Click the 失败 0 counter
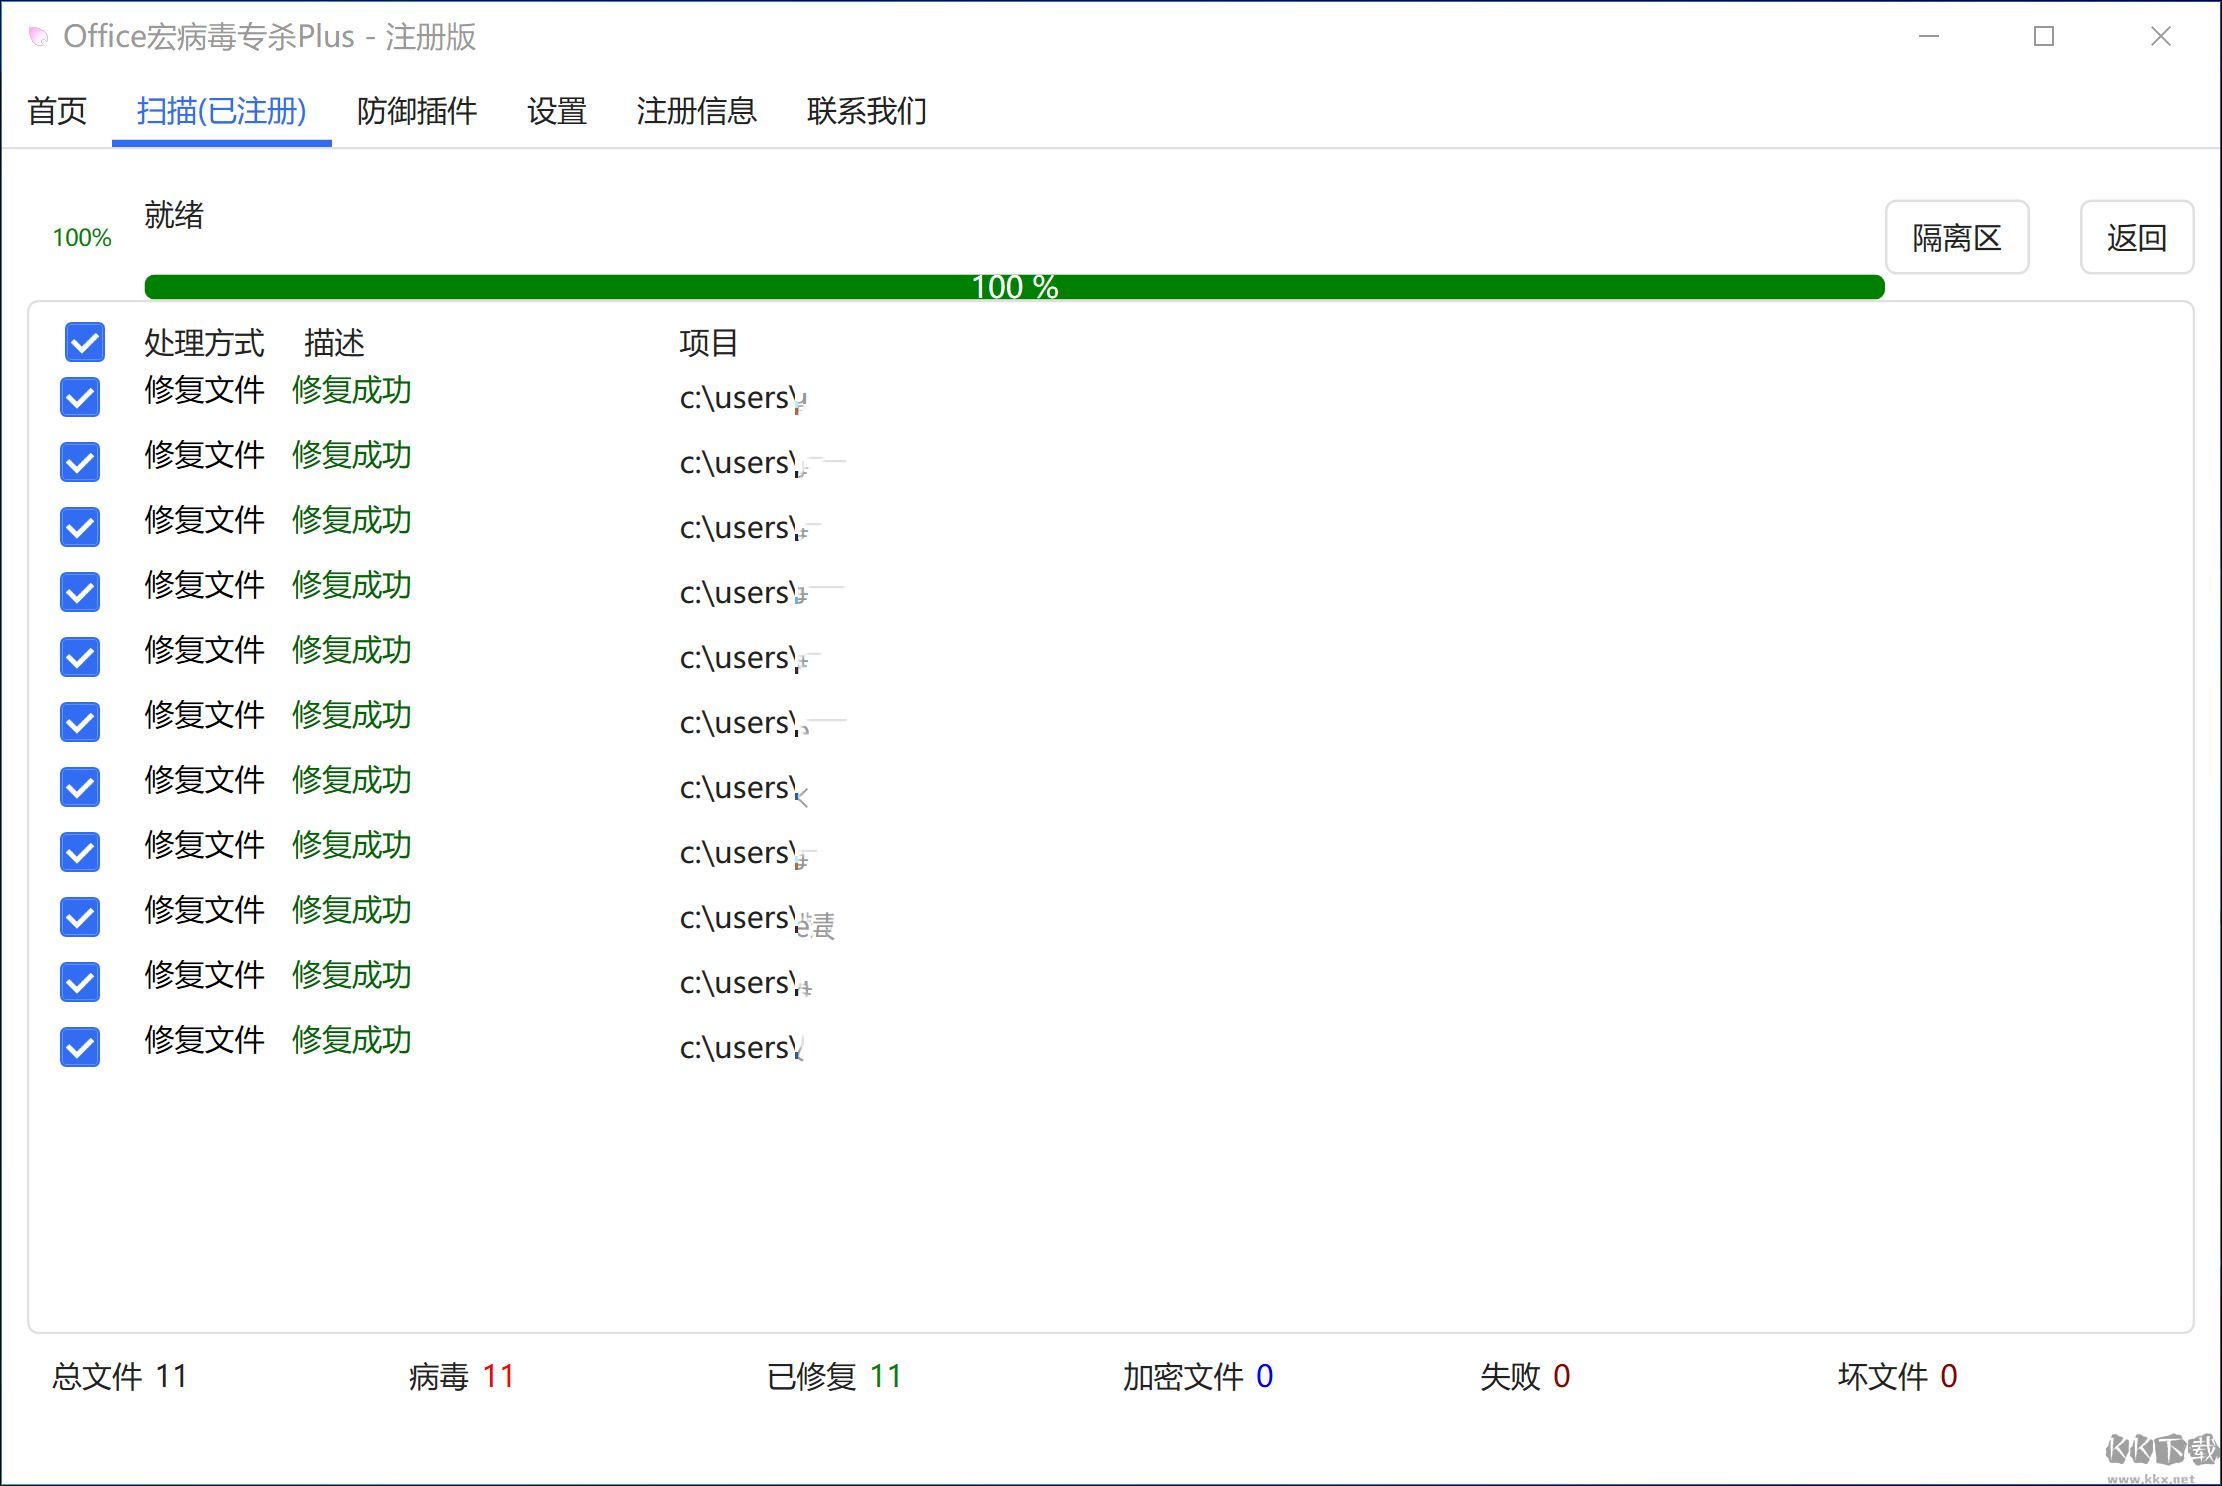The image size is (2222, 1486). [x=1525, y=1377]
